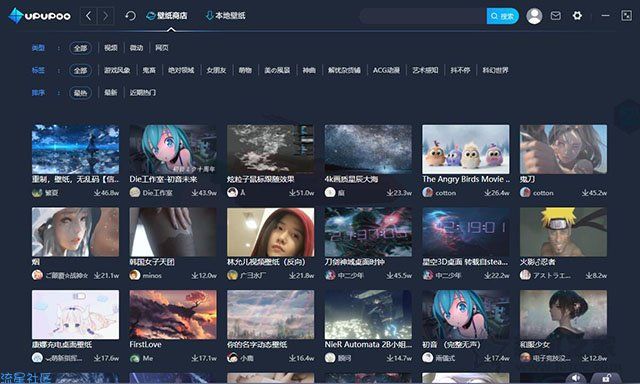The image size is (640, 384).
Task: Switch to the 本地壁纸 tab
Action: 225,16
